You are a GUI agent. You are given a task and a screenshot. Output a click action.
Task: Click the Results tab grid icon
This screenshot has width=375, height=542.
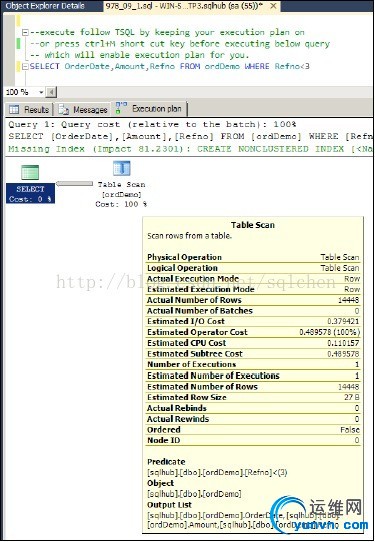click(x=14, y=110)
